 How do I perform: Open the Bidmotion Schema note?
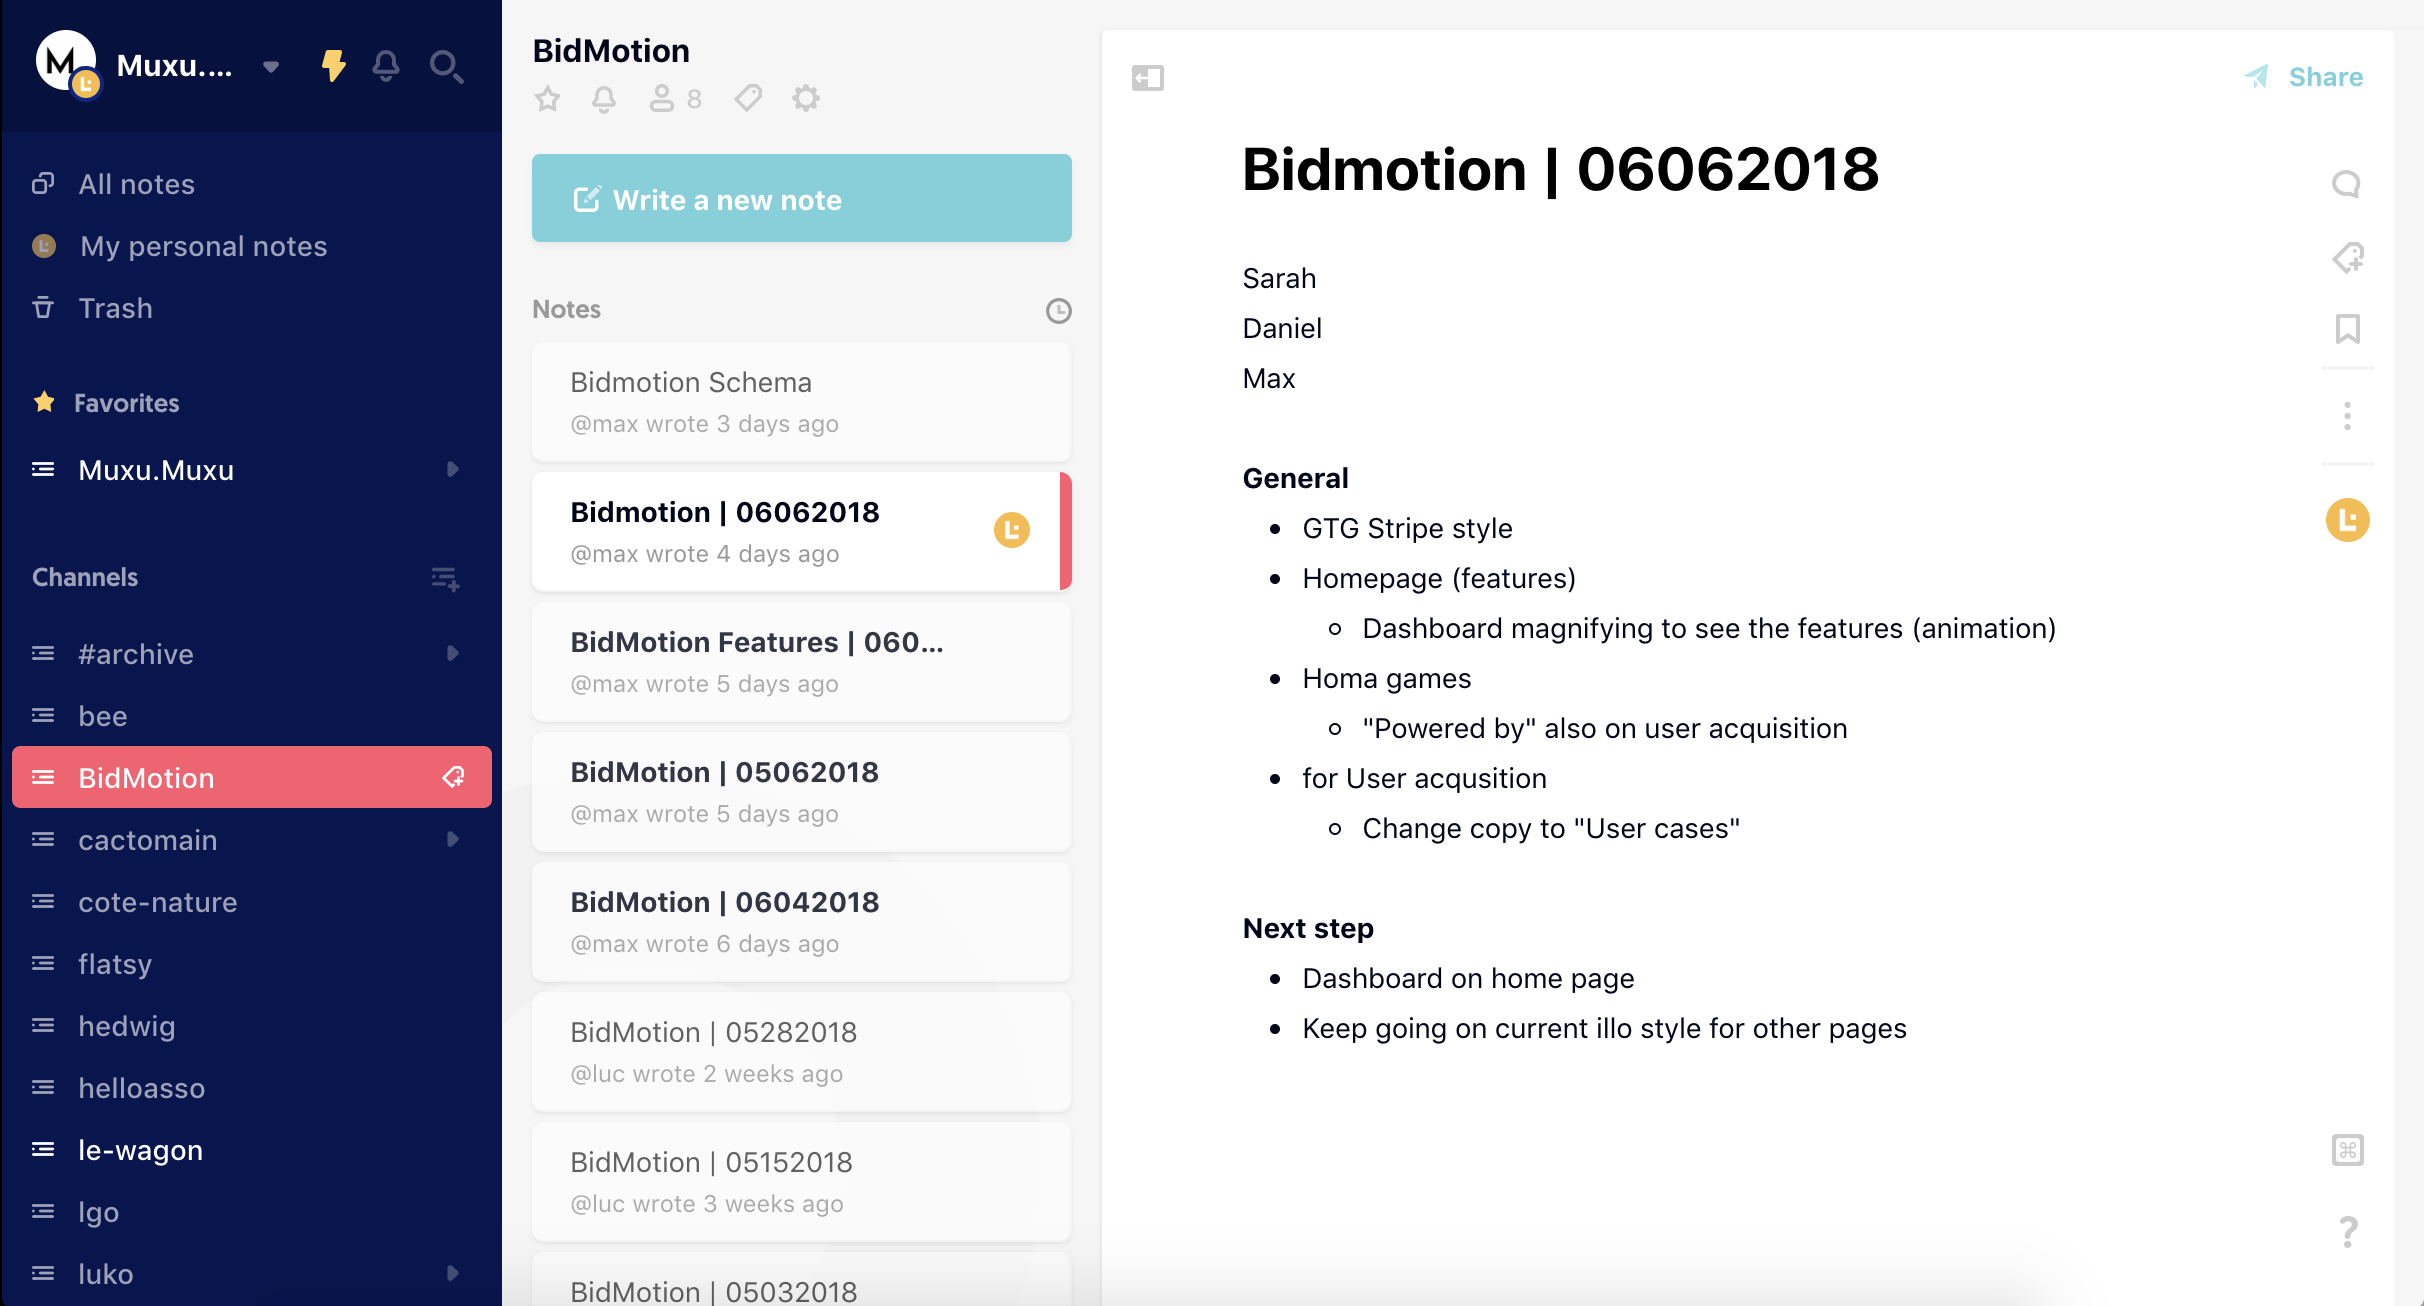point(802,402)
